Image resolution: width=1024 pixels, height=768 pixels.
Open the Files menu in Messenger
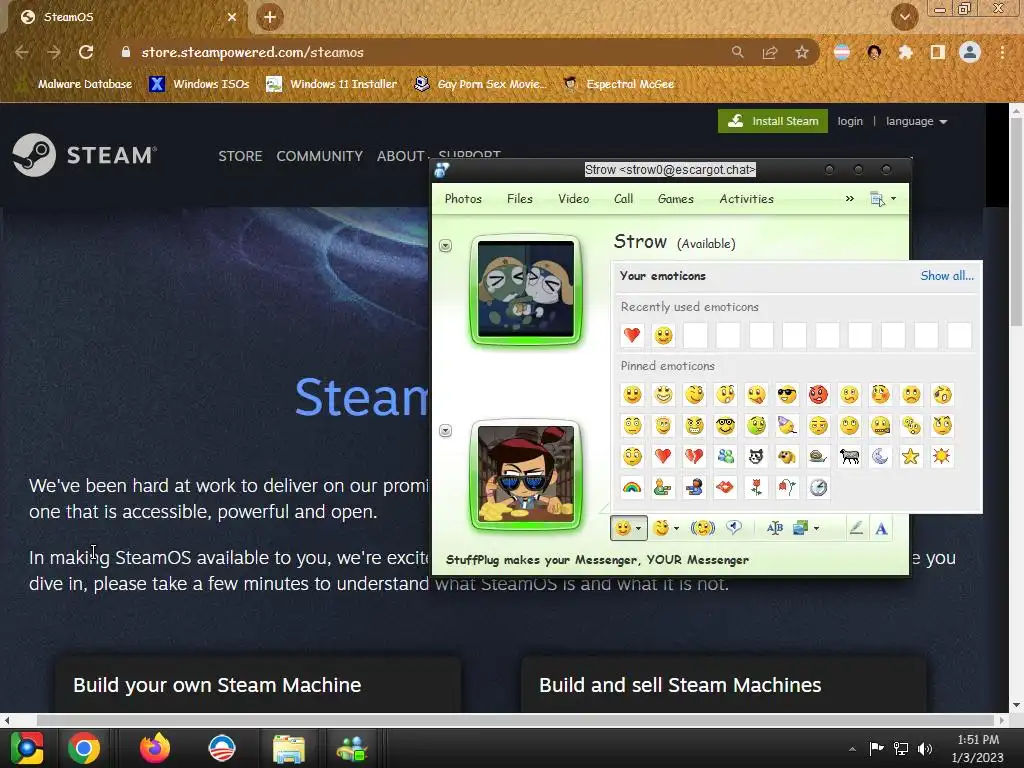[520, 199]
